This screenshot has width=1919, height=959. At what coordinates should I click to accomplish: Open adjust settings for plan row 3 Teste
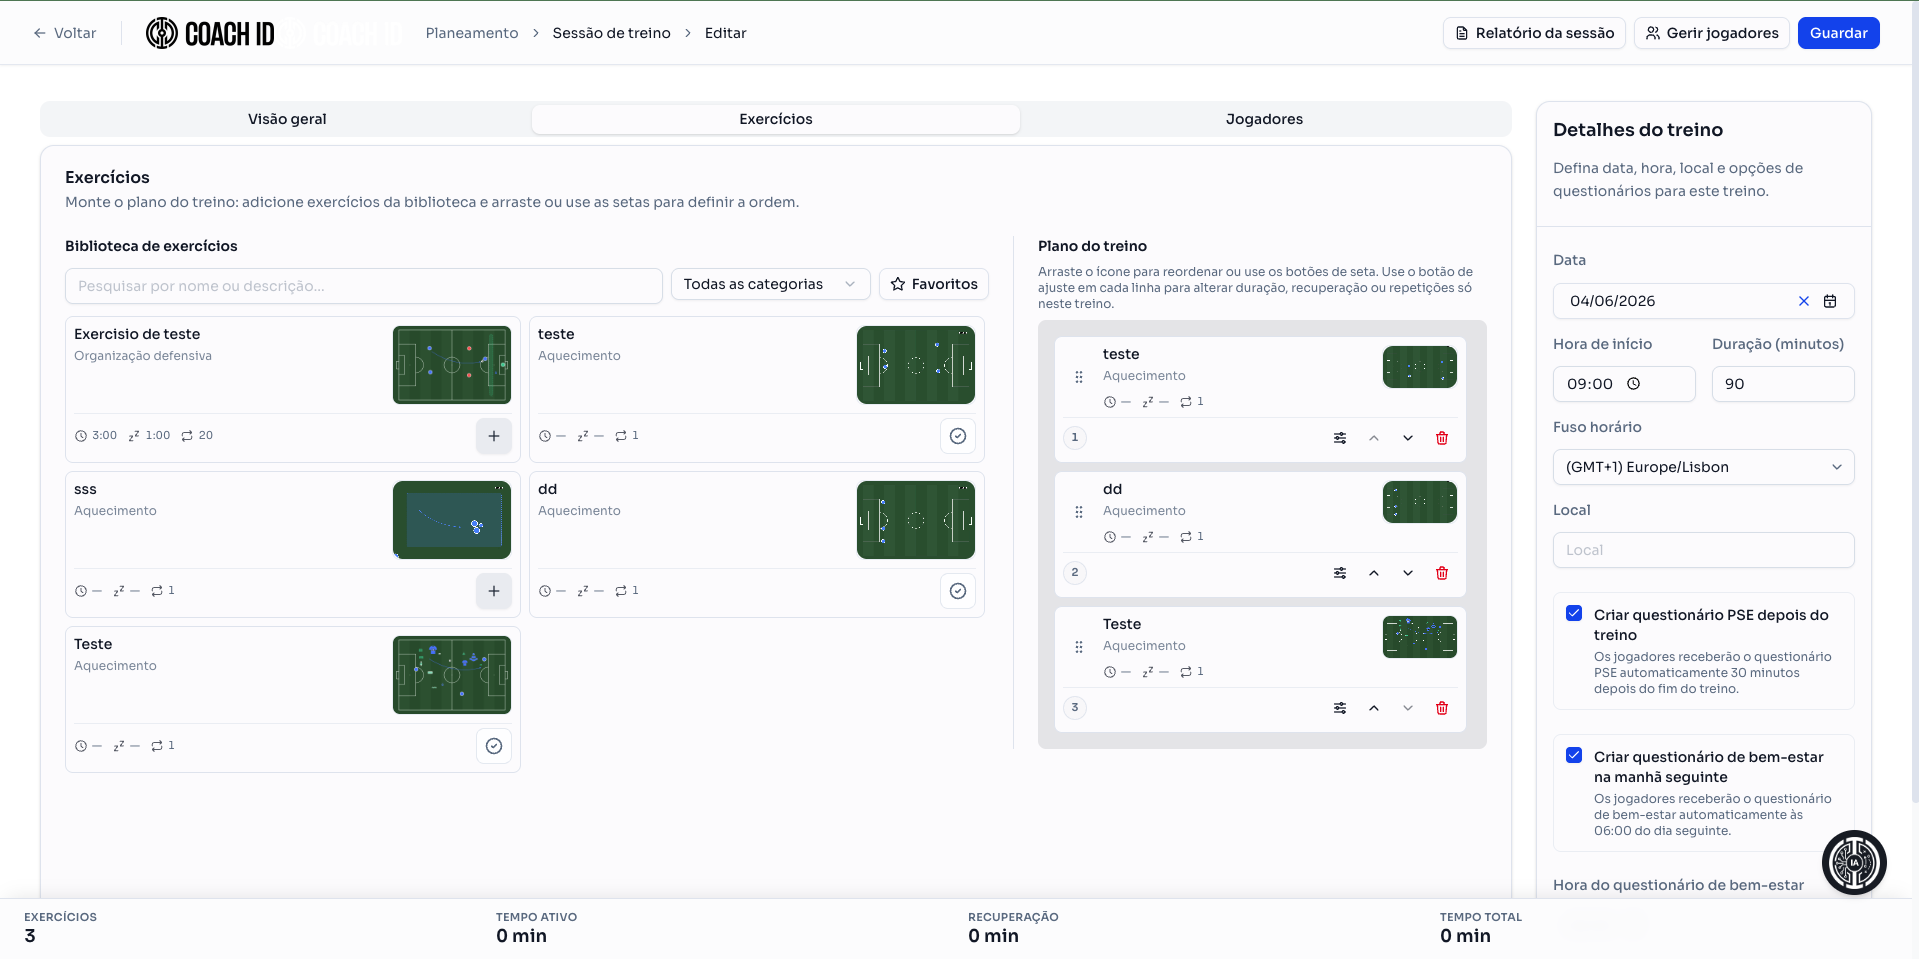point(1340,708)
